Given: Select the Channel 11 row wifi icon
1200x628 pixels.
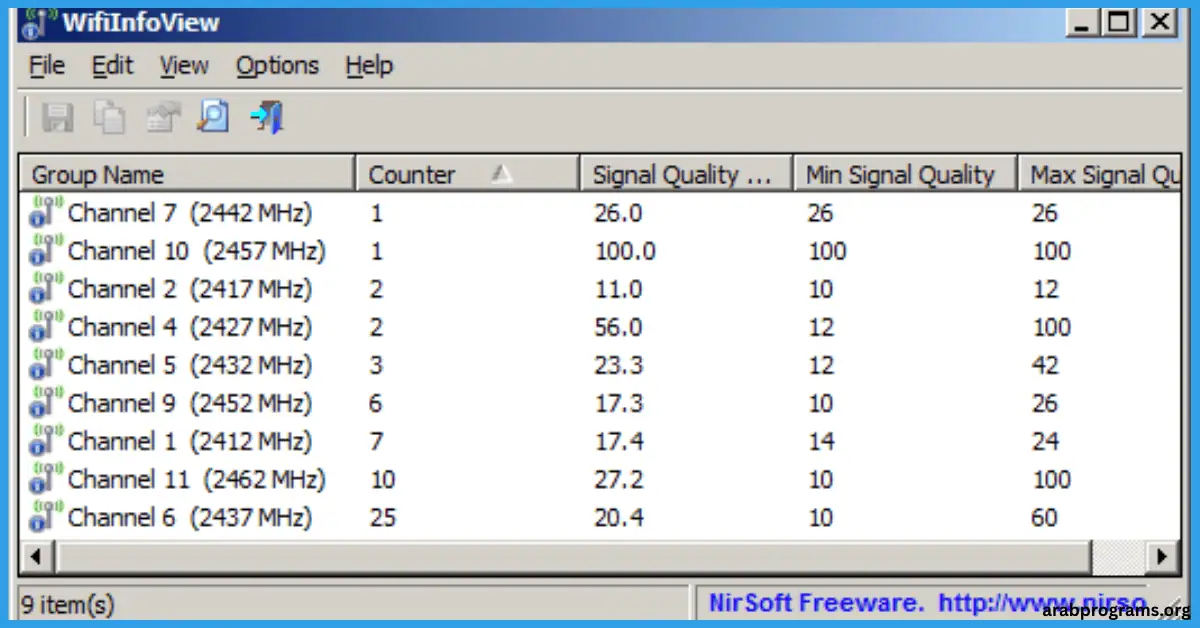Looking at the screenshot, I should 46,480.
